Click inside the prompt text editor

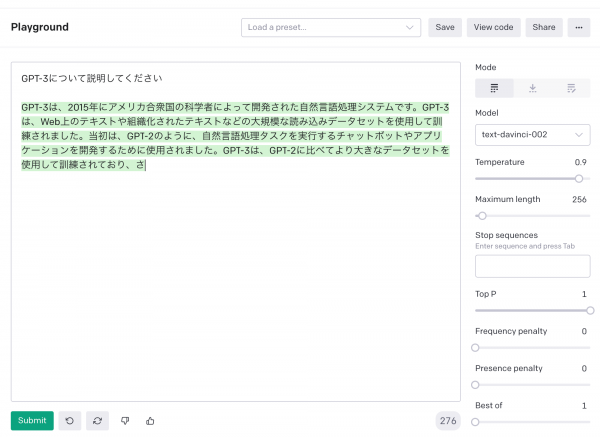click(235, 232)
